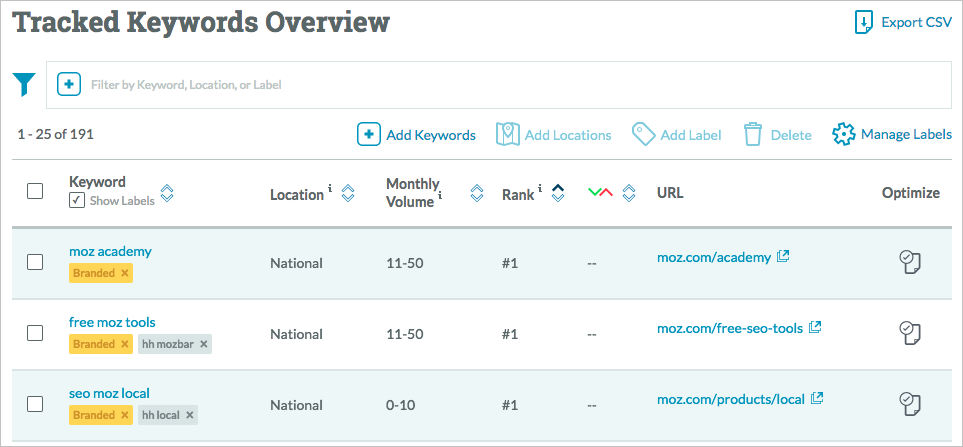Click the Export CSV download icon
This screenshot has width=963, height=447.
pos(864,22)
